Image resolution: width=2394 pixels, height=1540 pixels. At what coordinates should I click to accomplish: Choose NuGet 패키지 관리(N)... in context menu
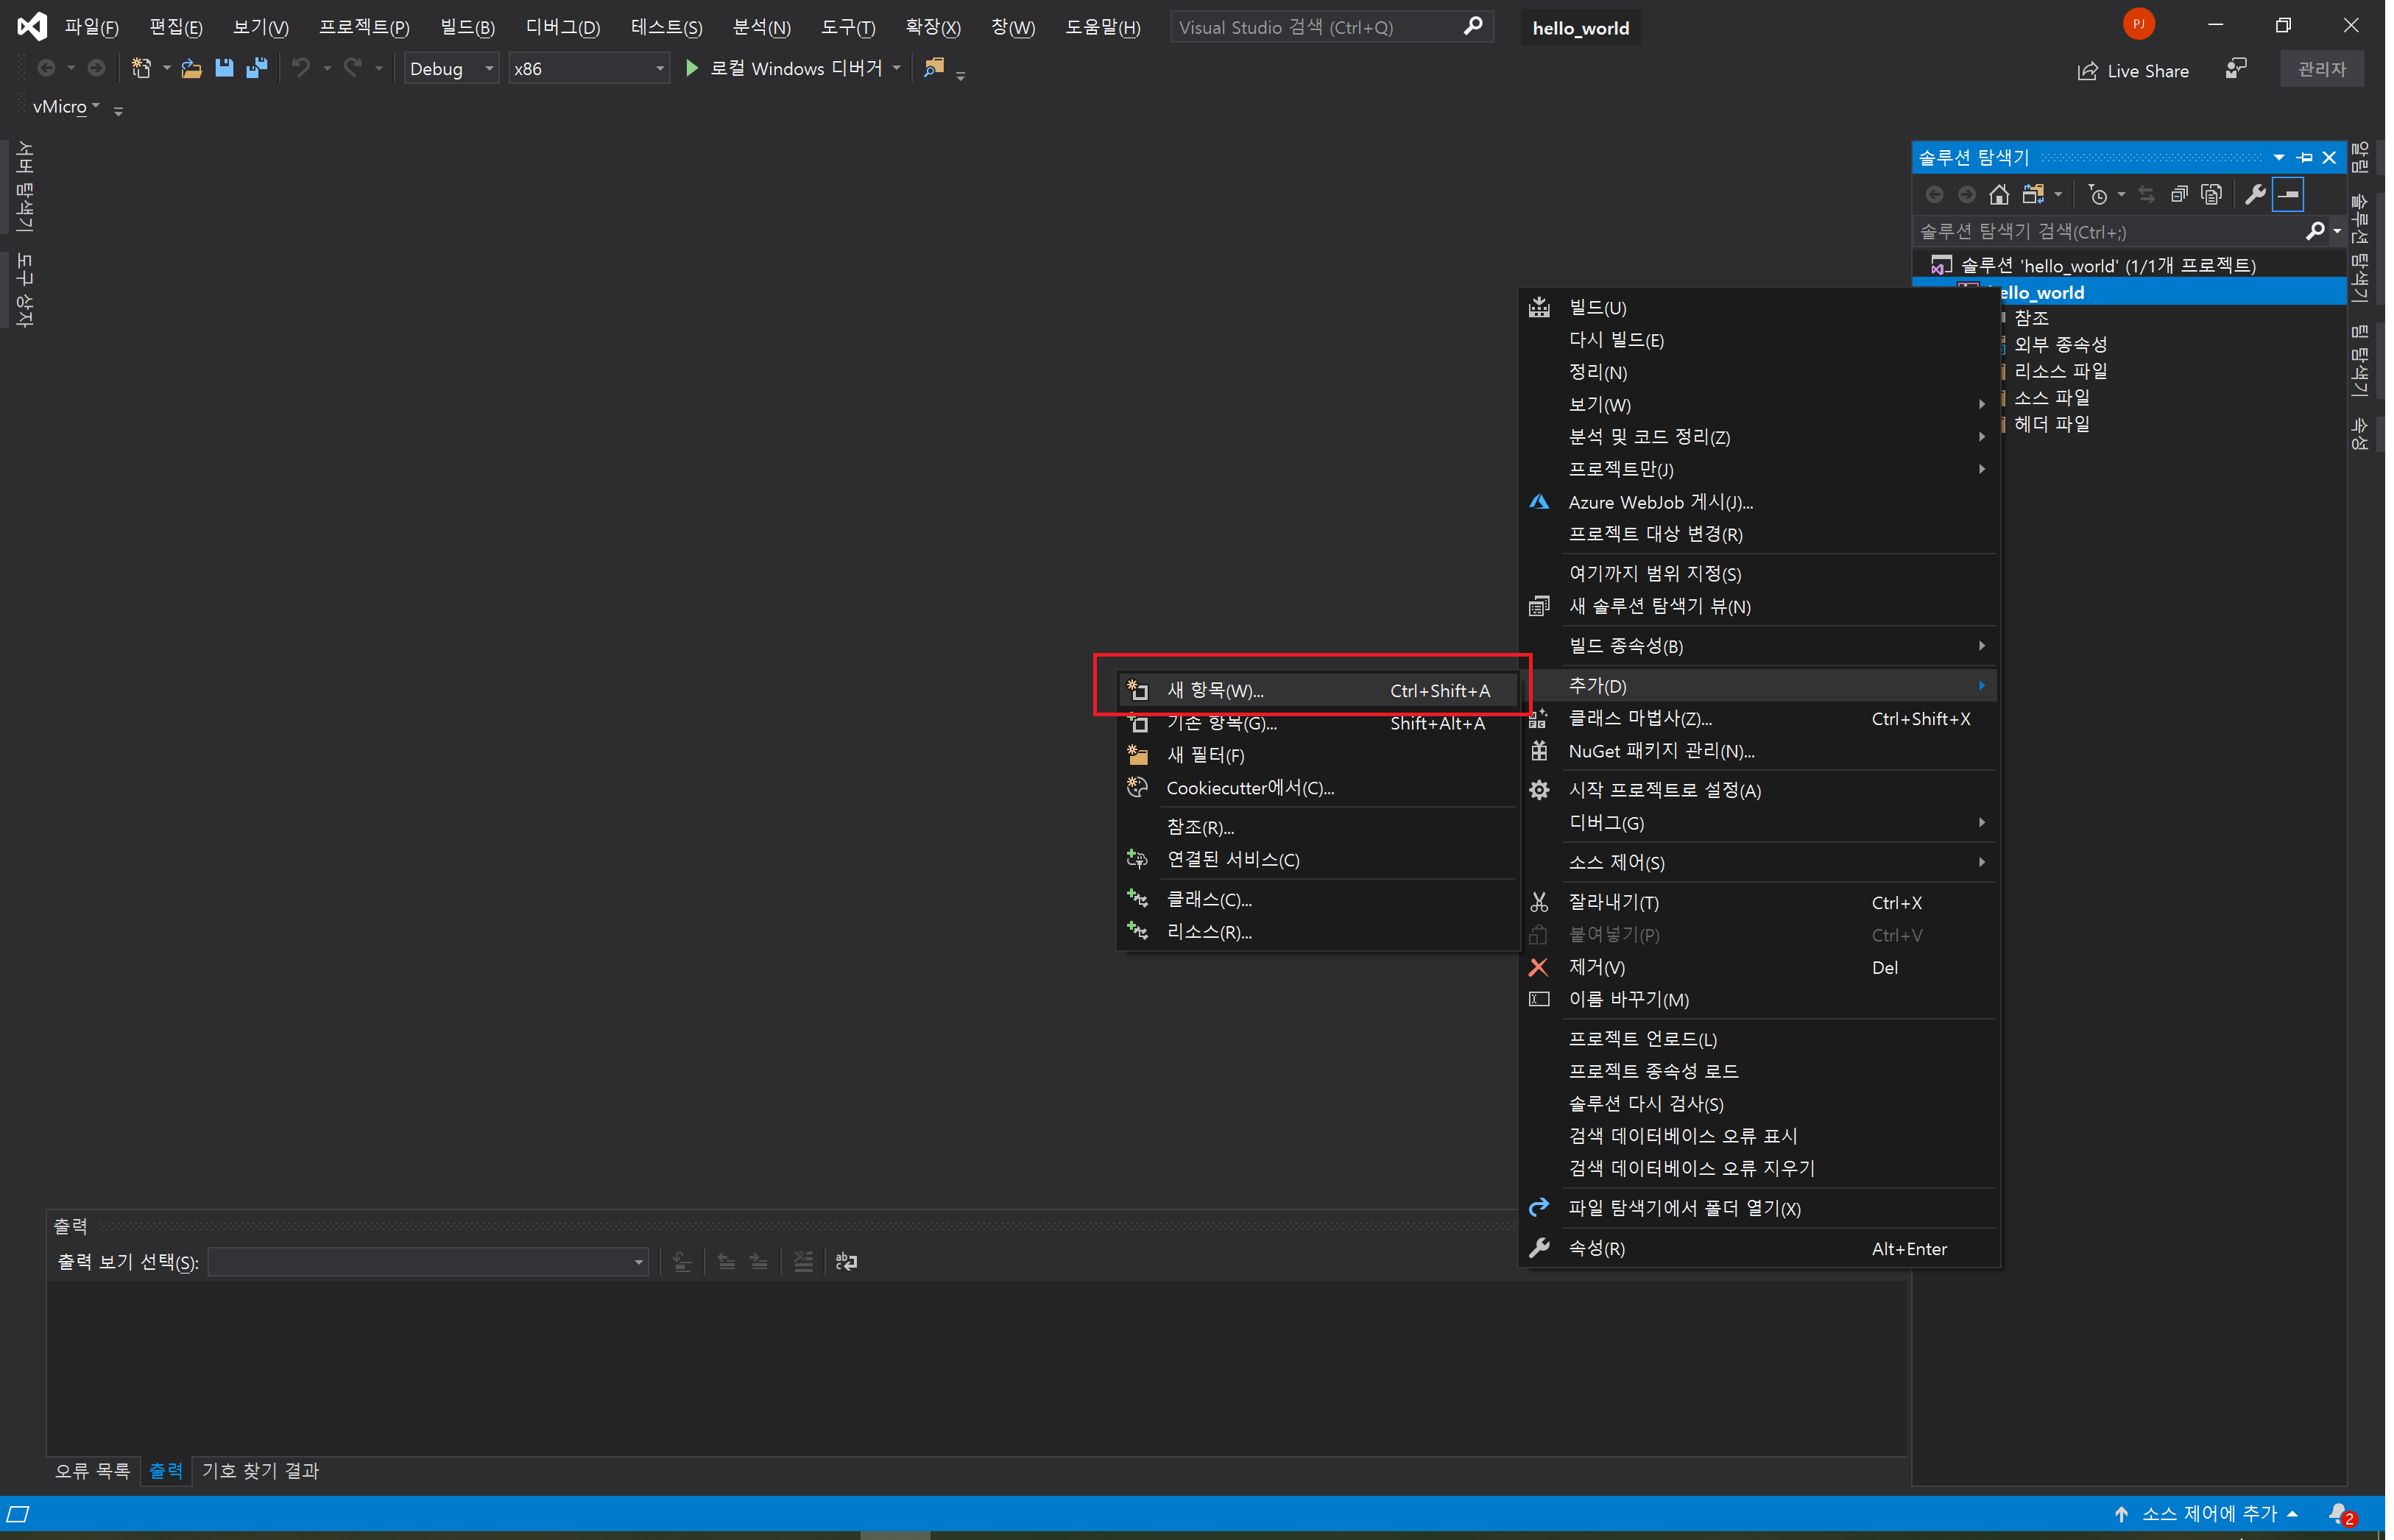coord(1661,751)
